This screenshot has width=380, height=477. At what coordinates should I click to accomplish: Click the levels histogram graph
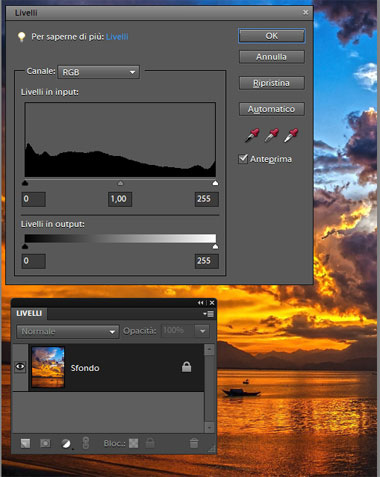pyautogui.click(x=120, y=140)
